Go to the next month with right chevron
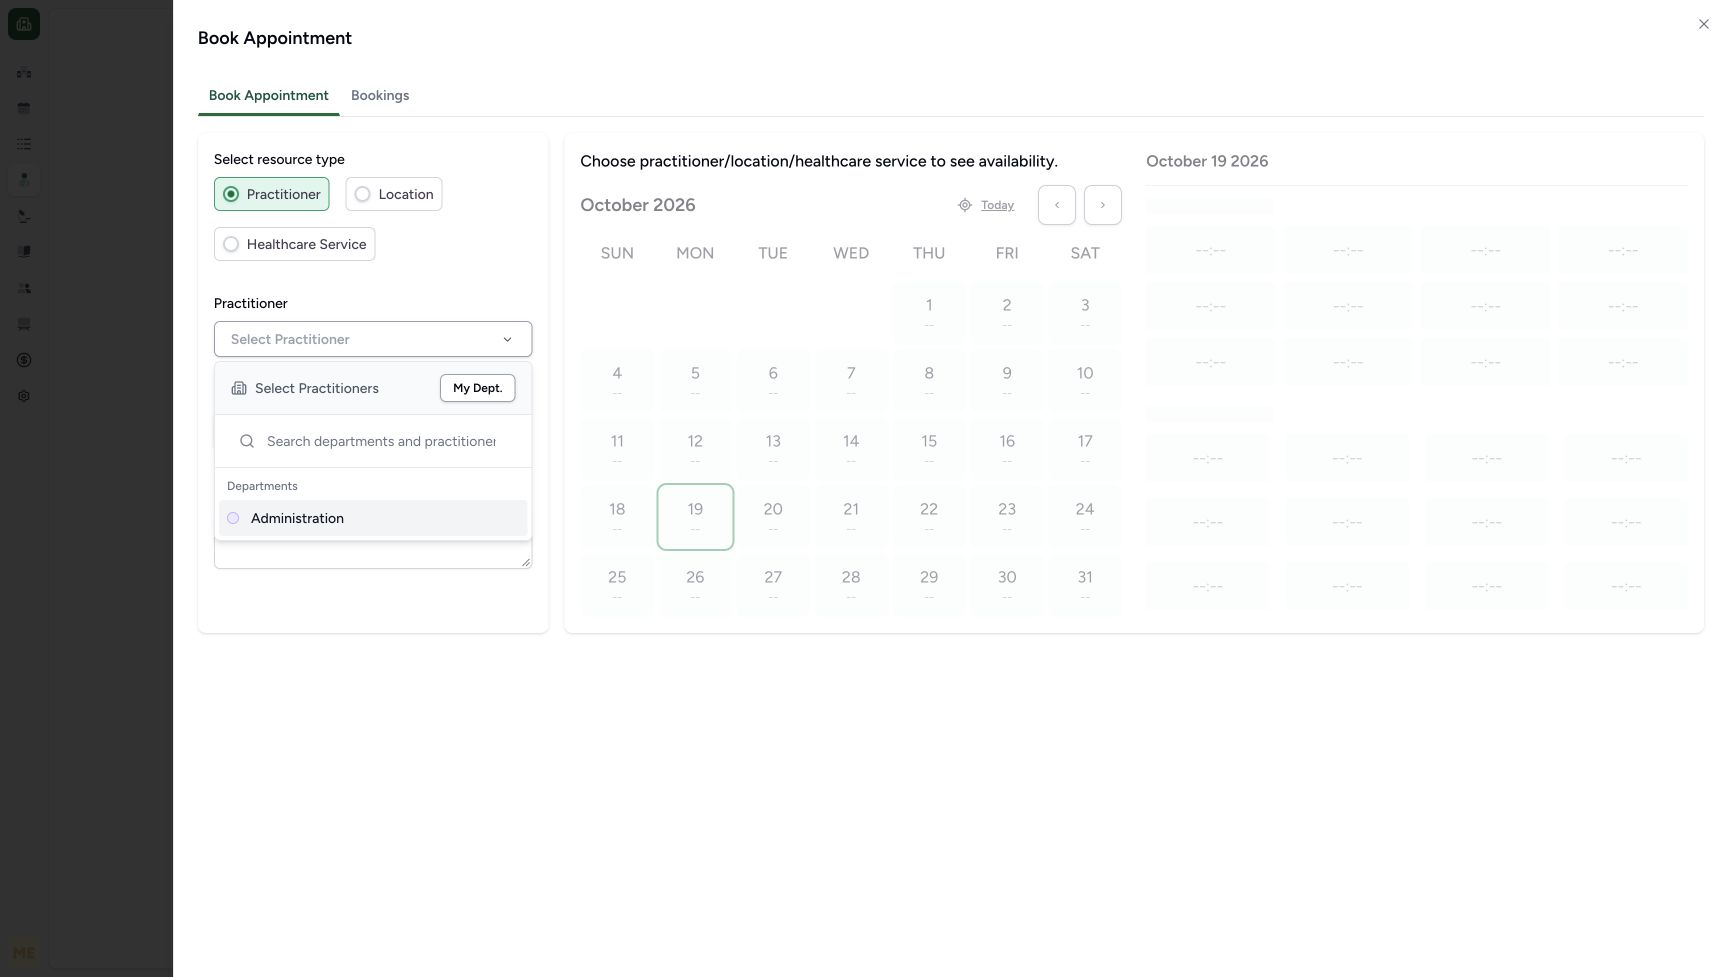The width and height of the screenshot is (1728, 977). (1103, 205)
